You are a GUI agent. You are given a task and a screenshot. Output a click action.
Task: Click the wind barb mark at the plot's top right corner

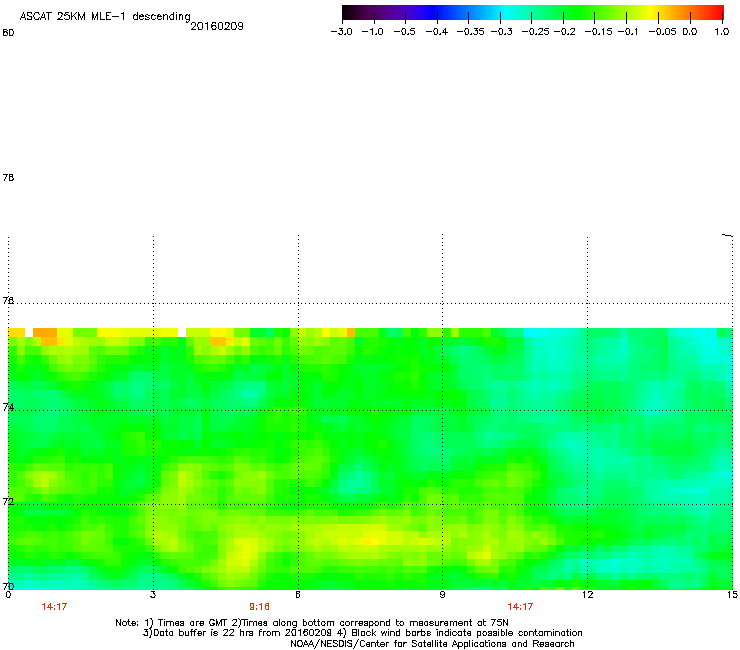[x=728, y=235]
